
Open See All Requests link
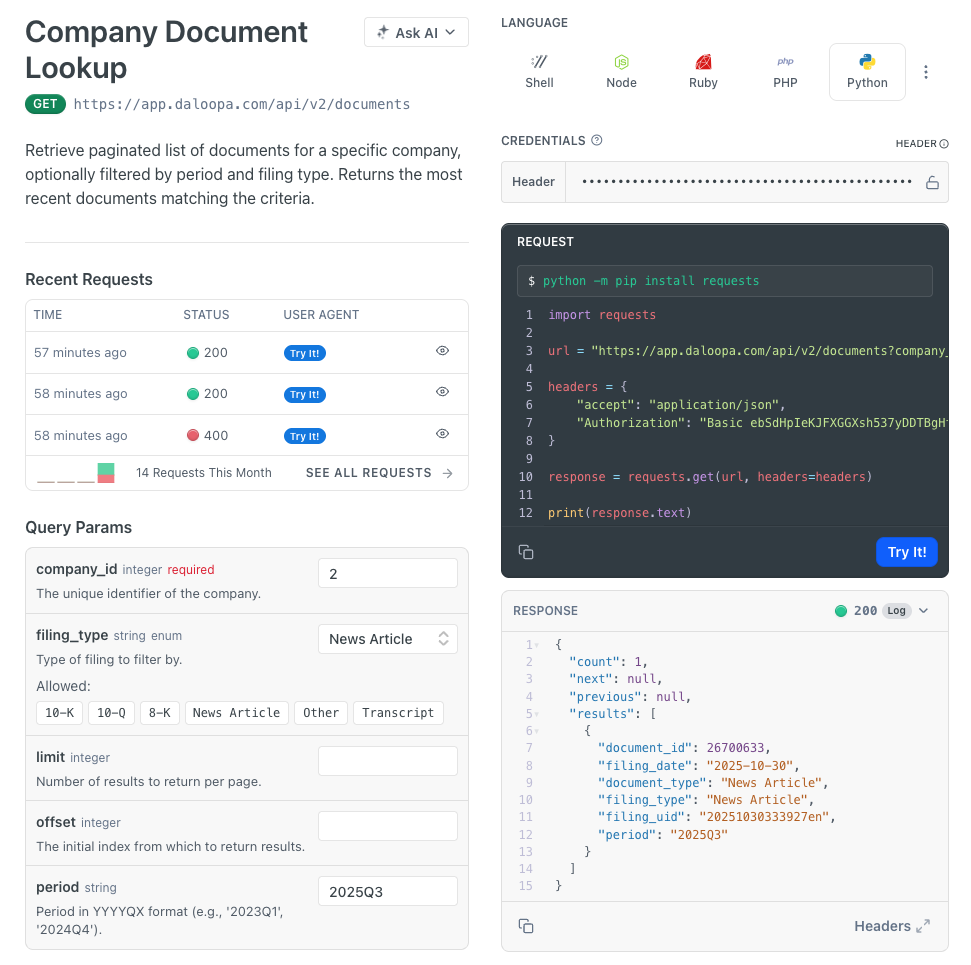pos(379,473)
